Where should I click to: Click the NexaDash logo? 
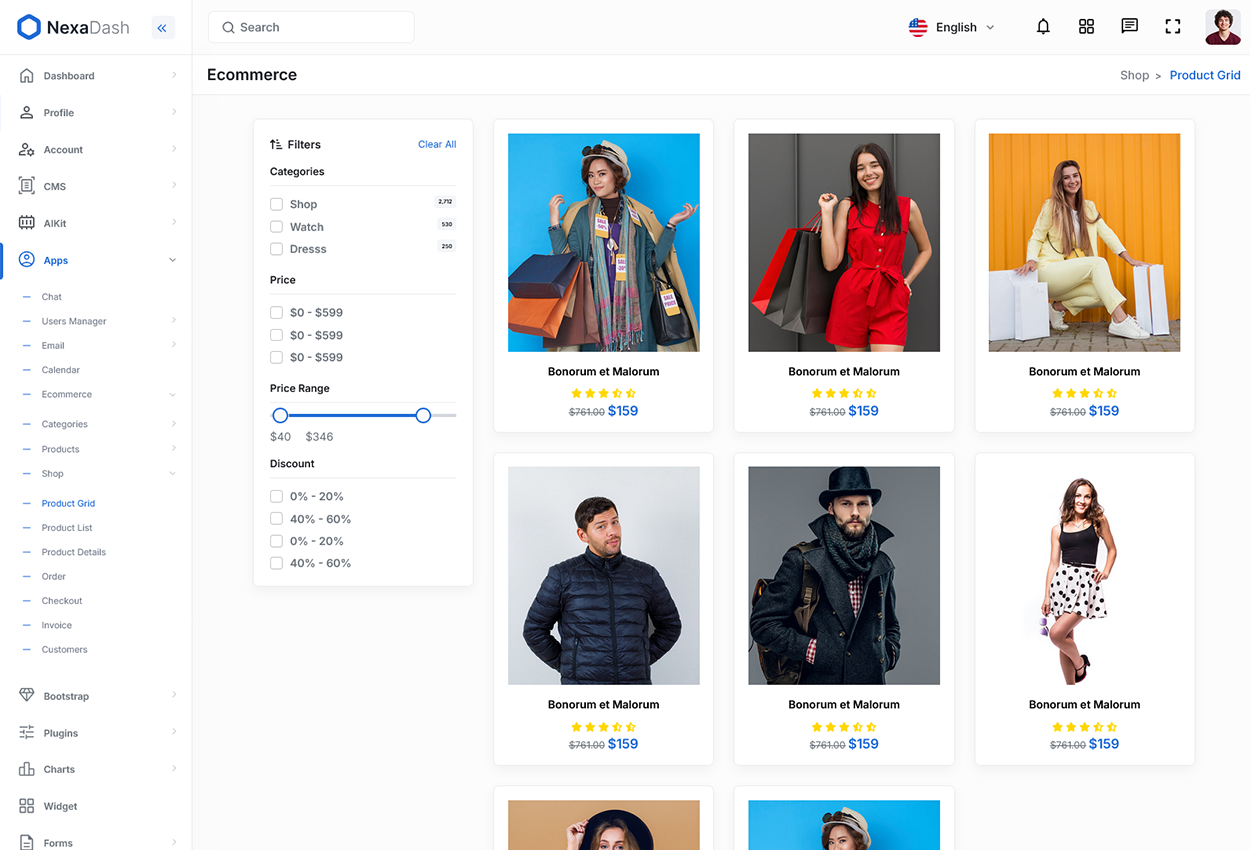coord(74,28)
